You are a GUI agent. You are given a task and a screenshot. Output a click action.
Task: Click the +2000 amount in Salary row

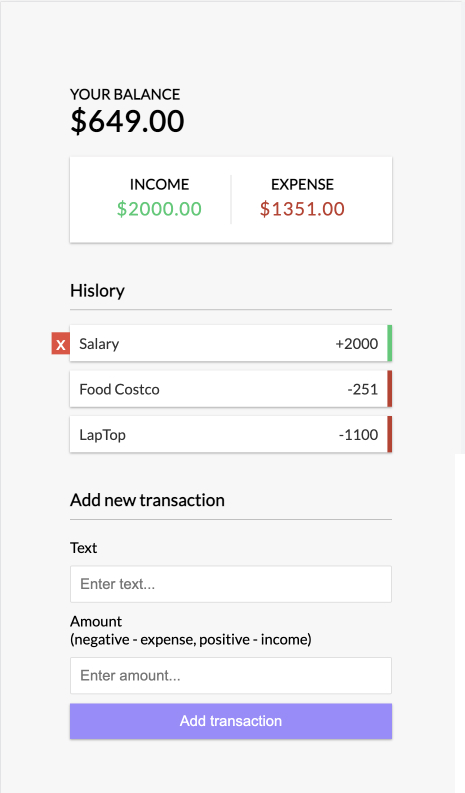point(356,344)
